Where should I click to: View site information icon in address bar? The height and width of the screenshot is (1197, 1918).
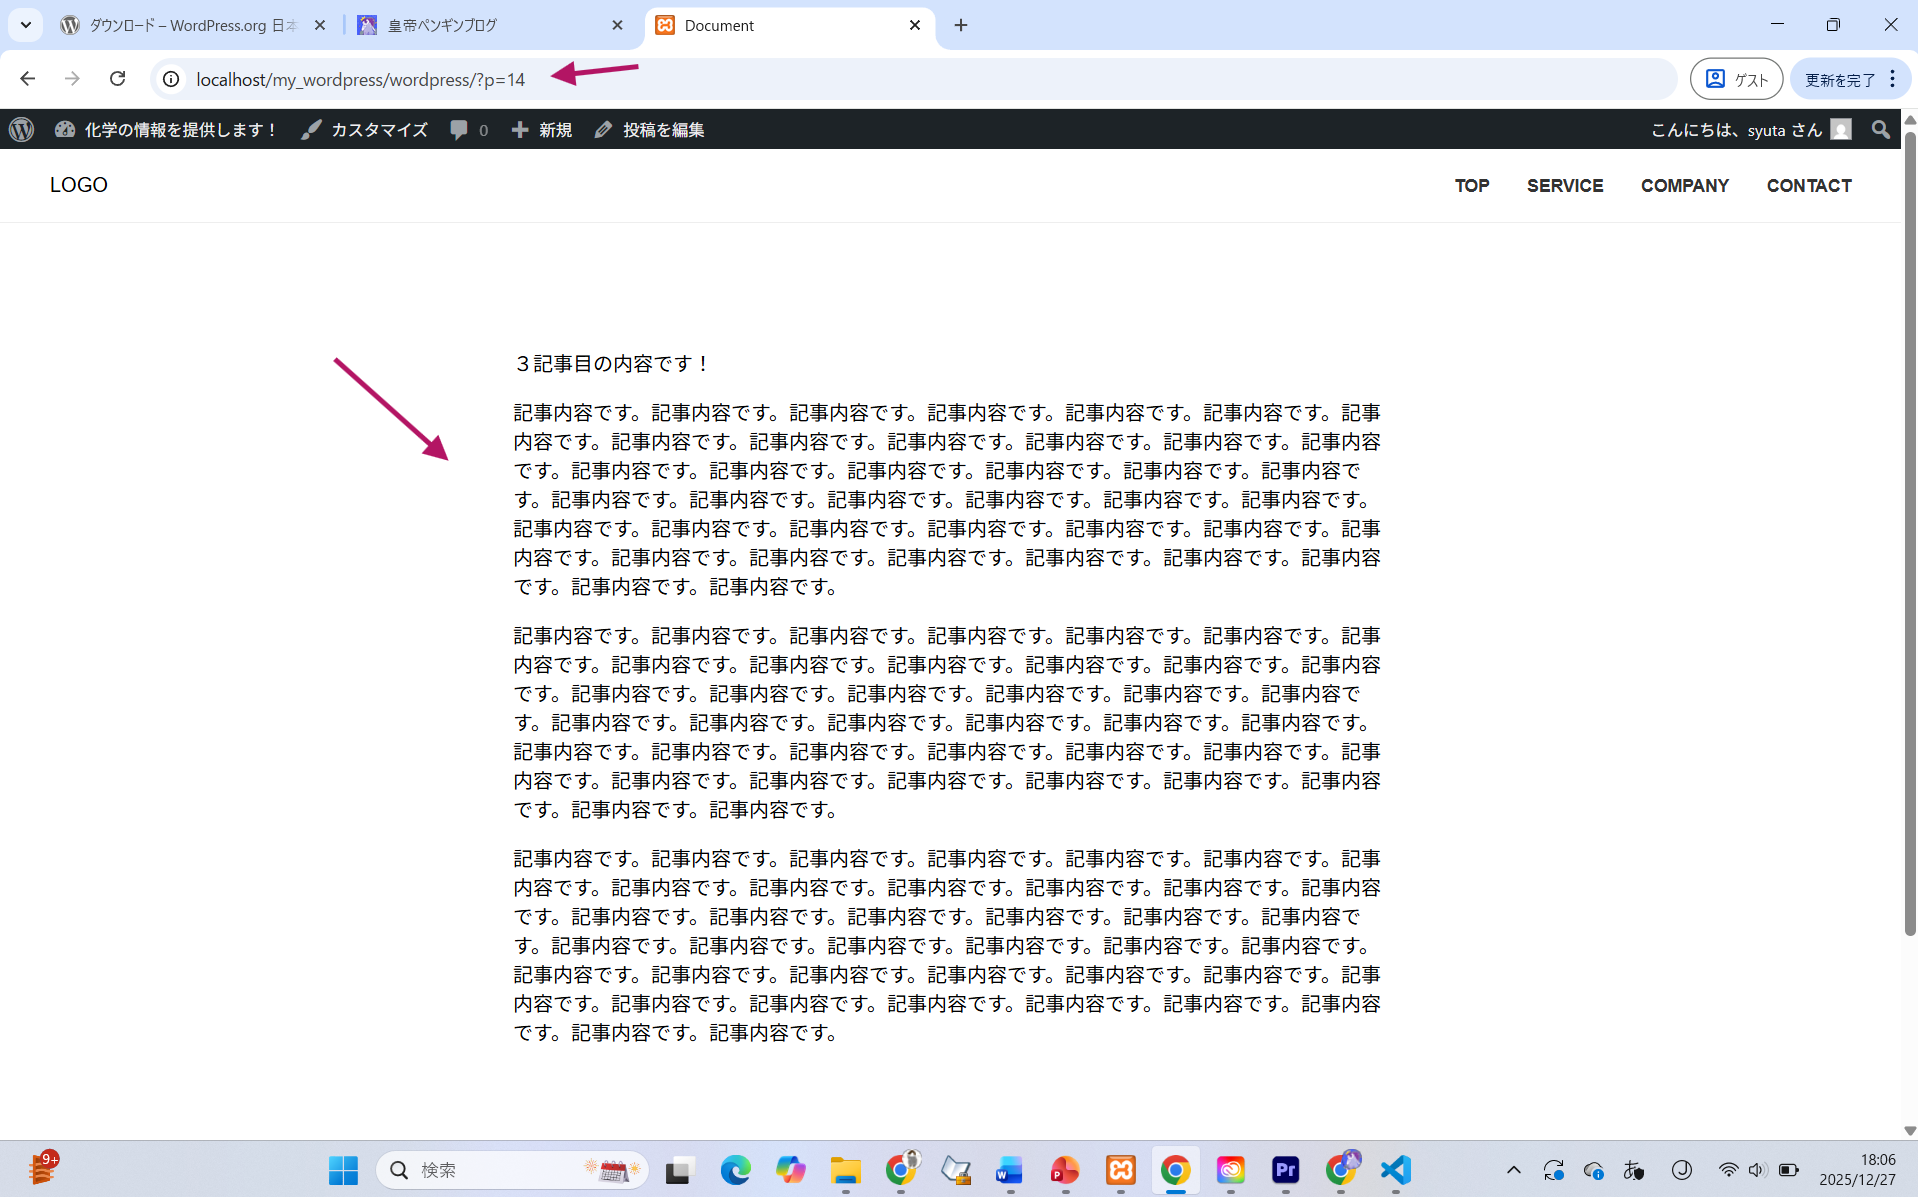tap(172, 79)
